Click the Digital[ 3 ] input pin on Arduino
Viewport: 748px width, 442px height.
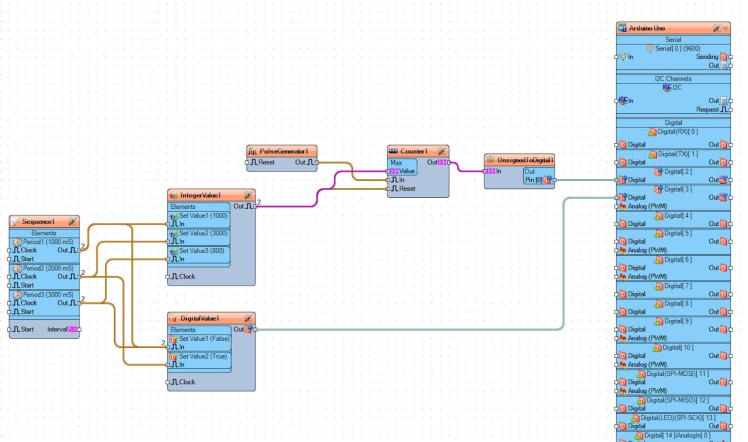(x=616, y=197)
